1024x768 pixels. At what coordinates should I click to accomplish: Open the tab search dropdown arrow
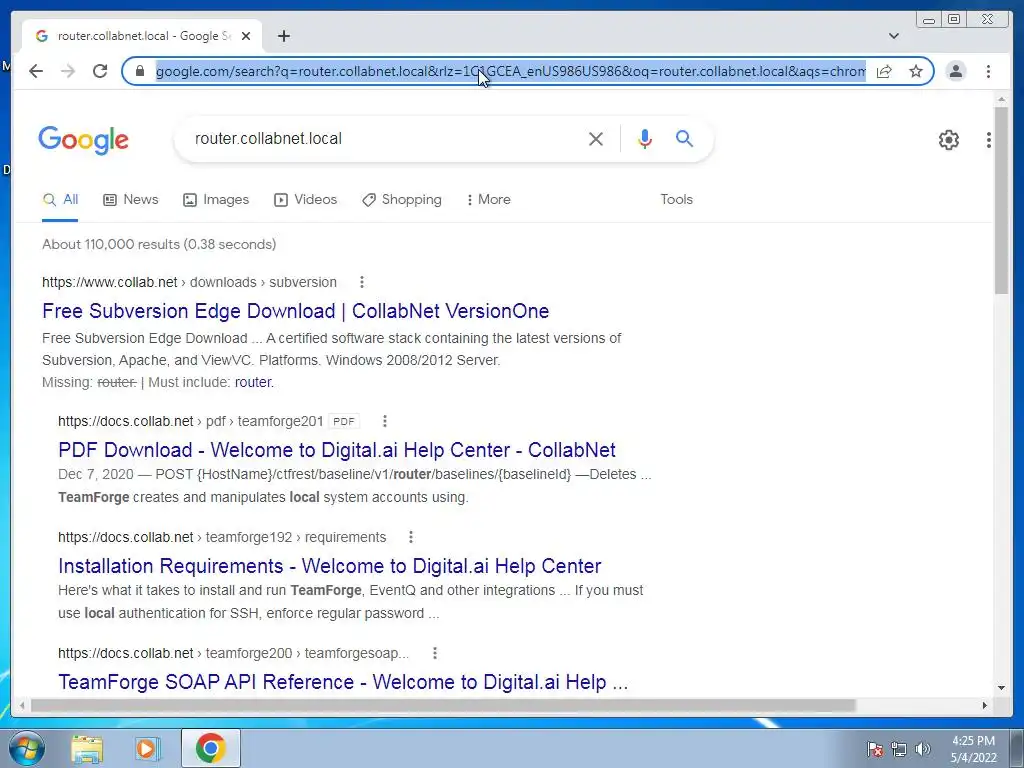(894, 36)
